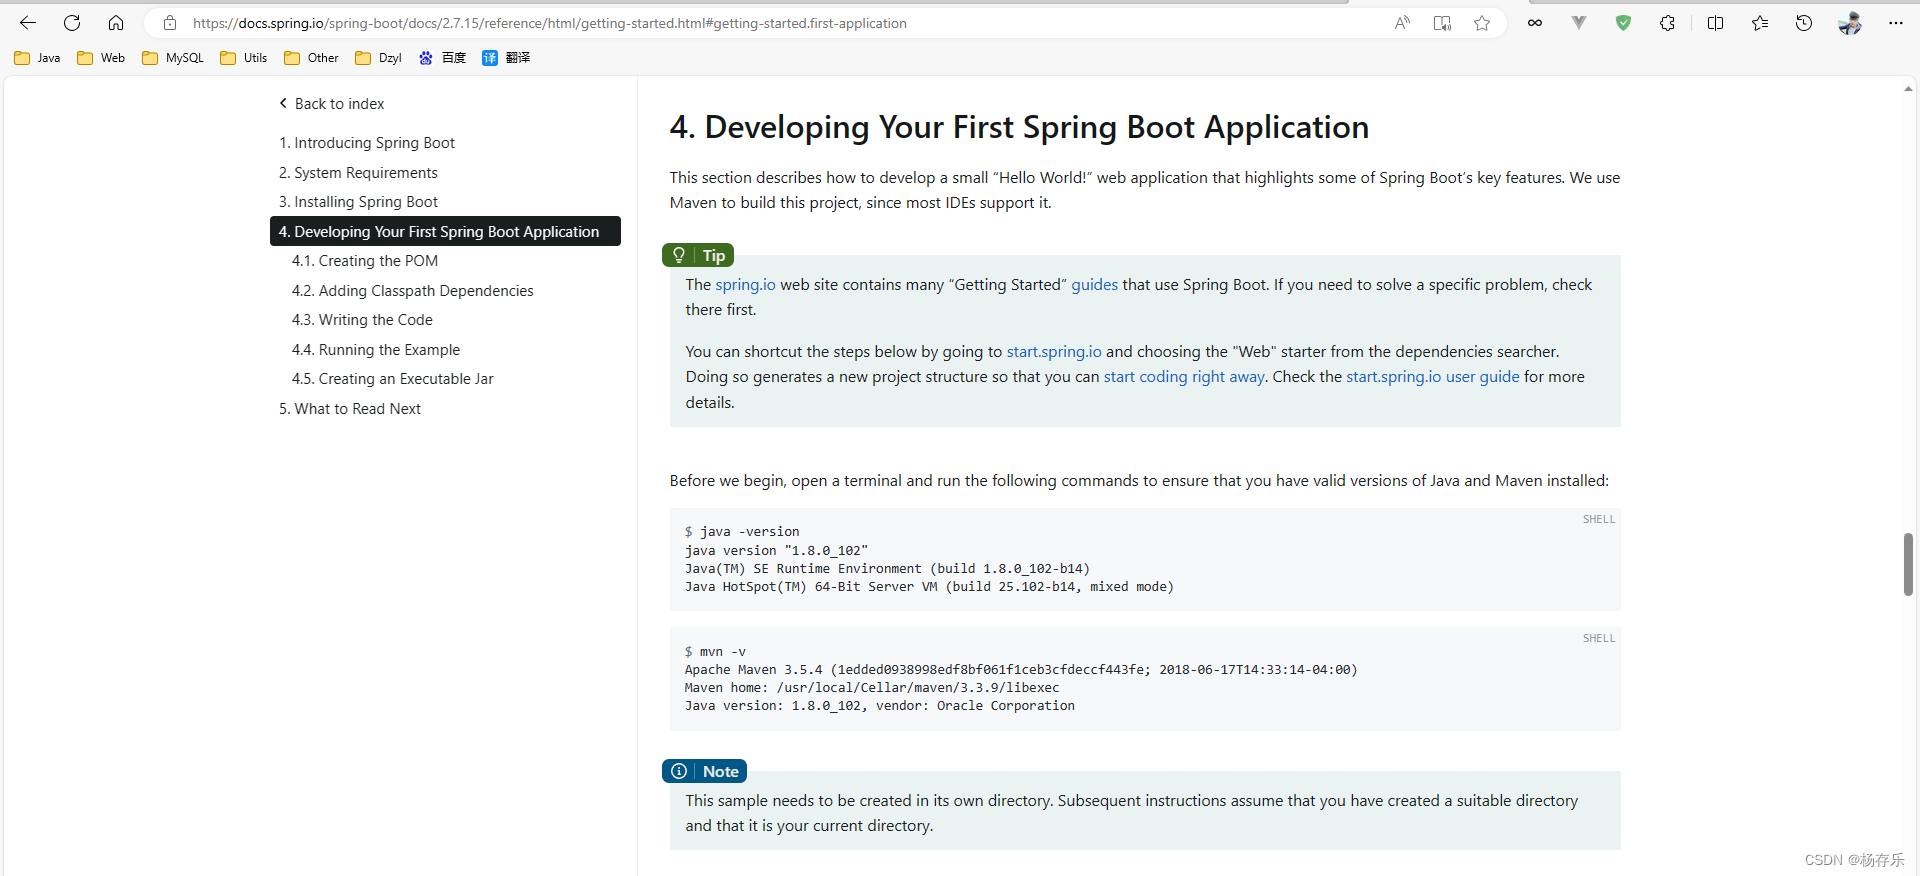This screenshot has width=1920, height=876.
Task: Open the Utils bookmarks folder
Action: [x=244, y=58]
